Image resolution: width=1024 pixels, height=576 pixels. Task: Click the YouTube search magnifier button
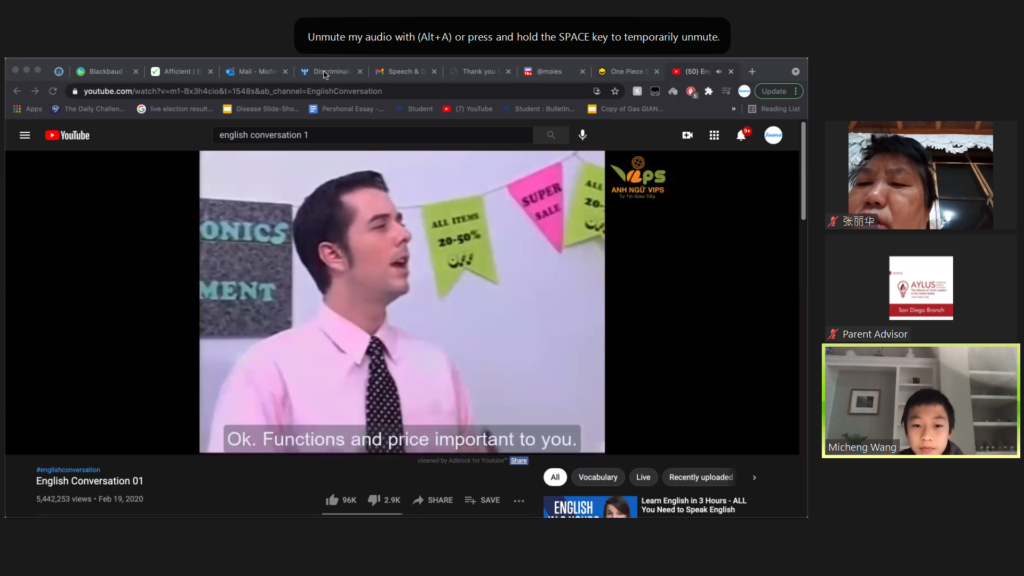pyautogui.click(x=551, y=135)
